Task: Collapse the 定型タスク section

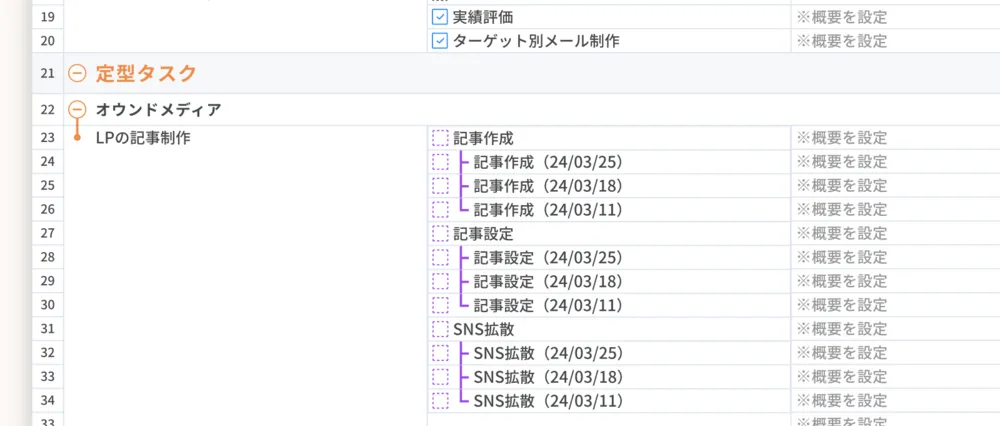Action: pyautogui.click(x=77, y=73)
